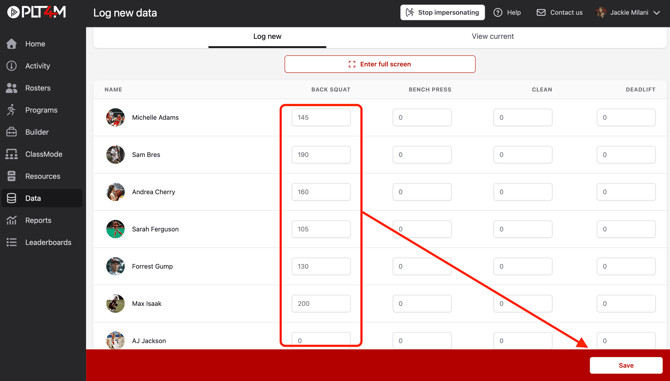670x381 pixels.
Task: Click the DEADLIFT column header
Action: click(641, 90)
